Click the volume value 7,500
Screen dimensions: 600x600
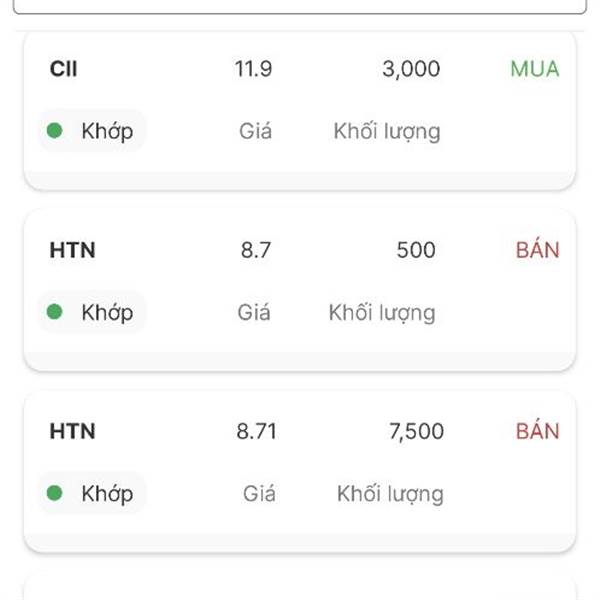click(x=416, y=431)
